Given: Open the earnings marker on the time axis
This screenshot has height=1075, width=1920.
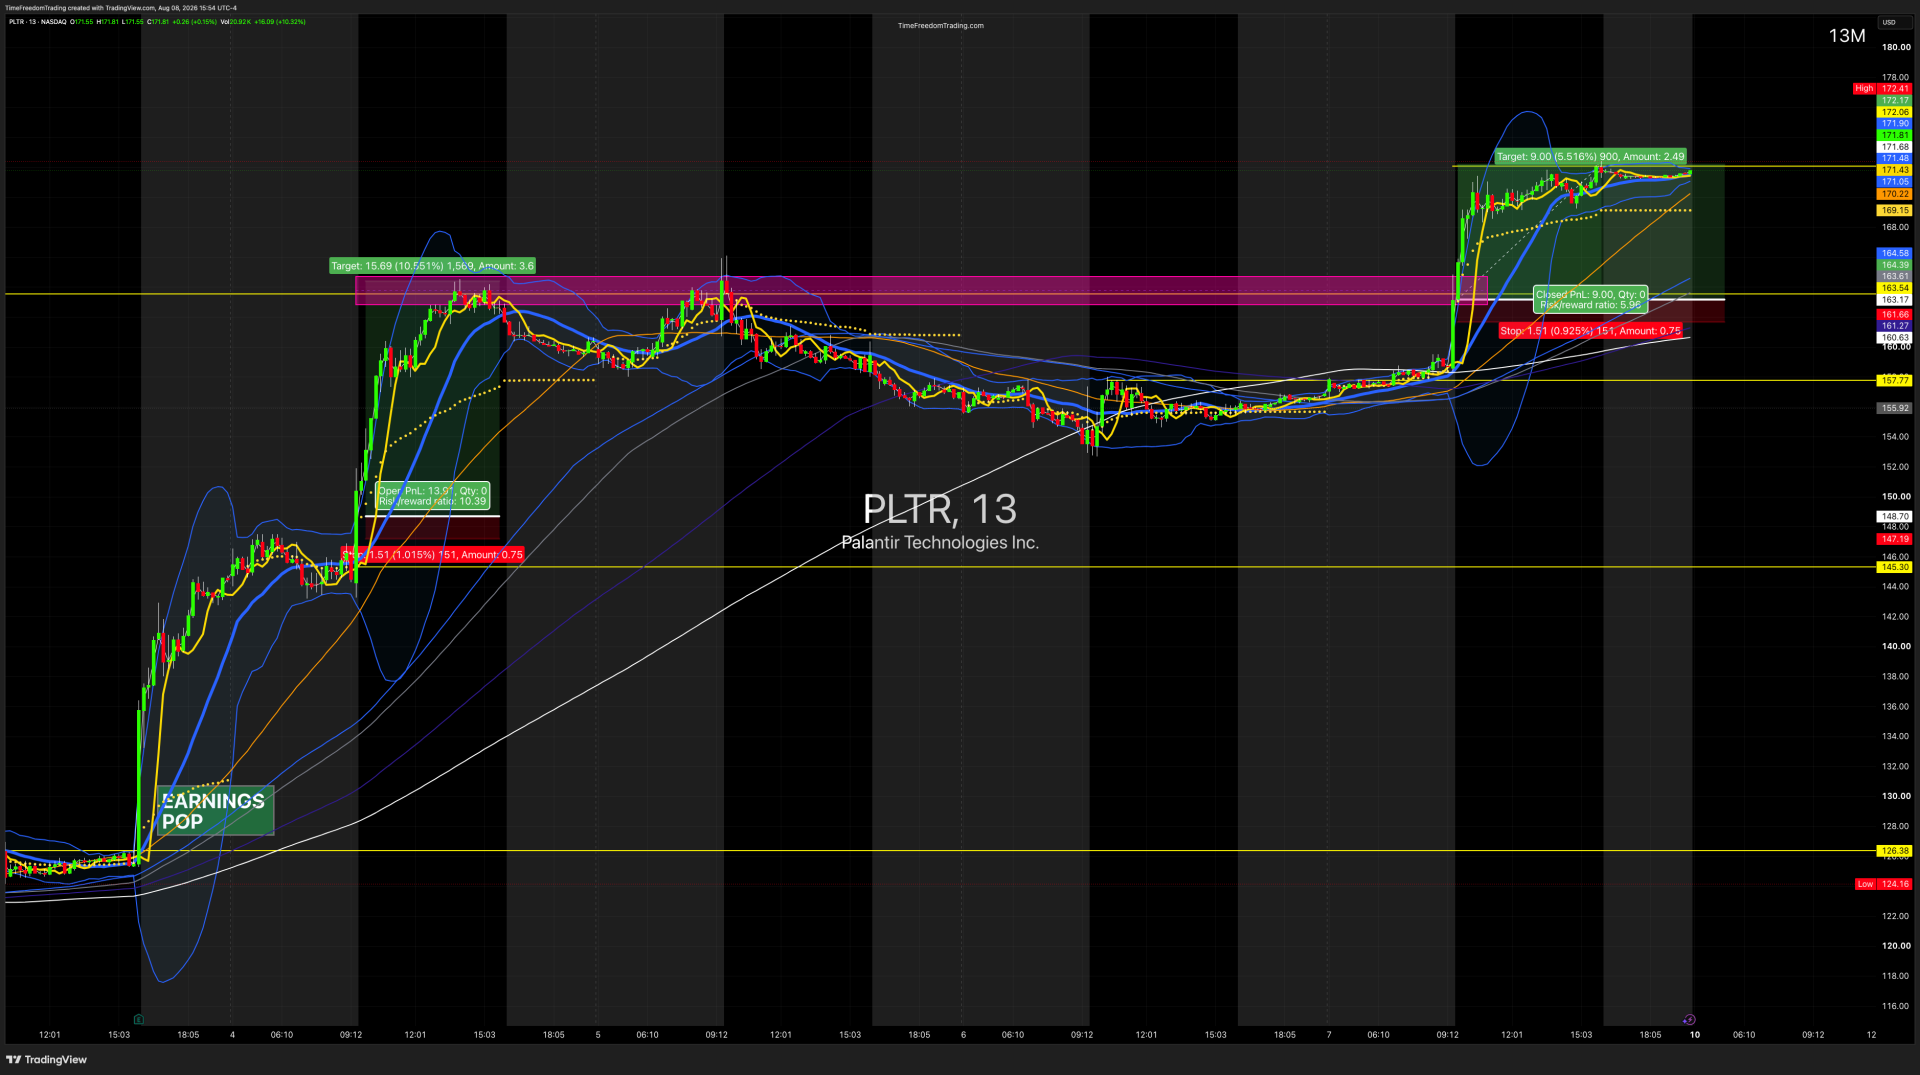Looking at the screenshot, I should tap(138, 1019).
